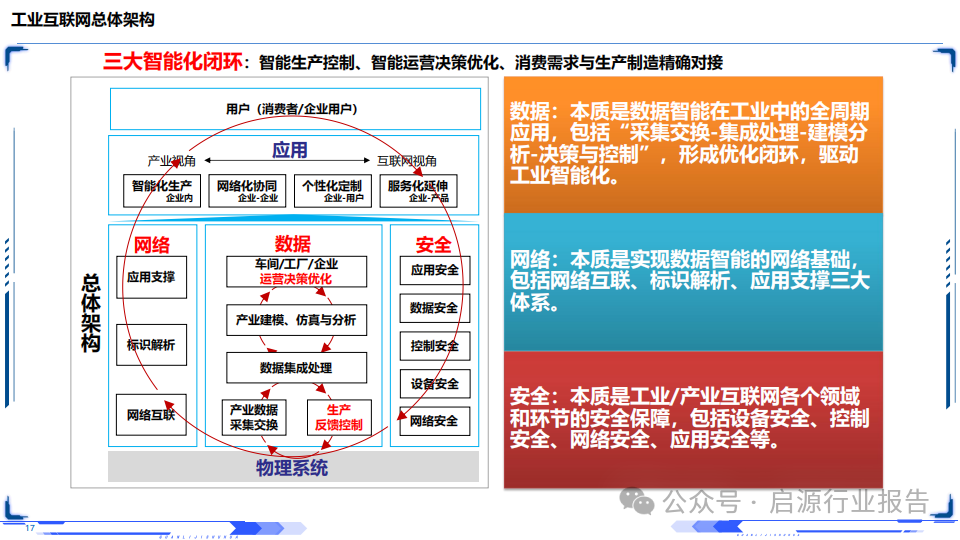
Task: Click the 产业建模、仿真与分析 box
Action: tap(296, 320)
